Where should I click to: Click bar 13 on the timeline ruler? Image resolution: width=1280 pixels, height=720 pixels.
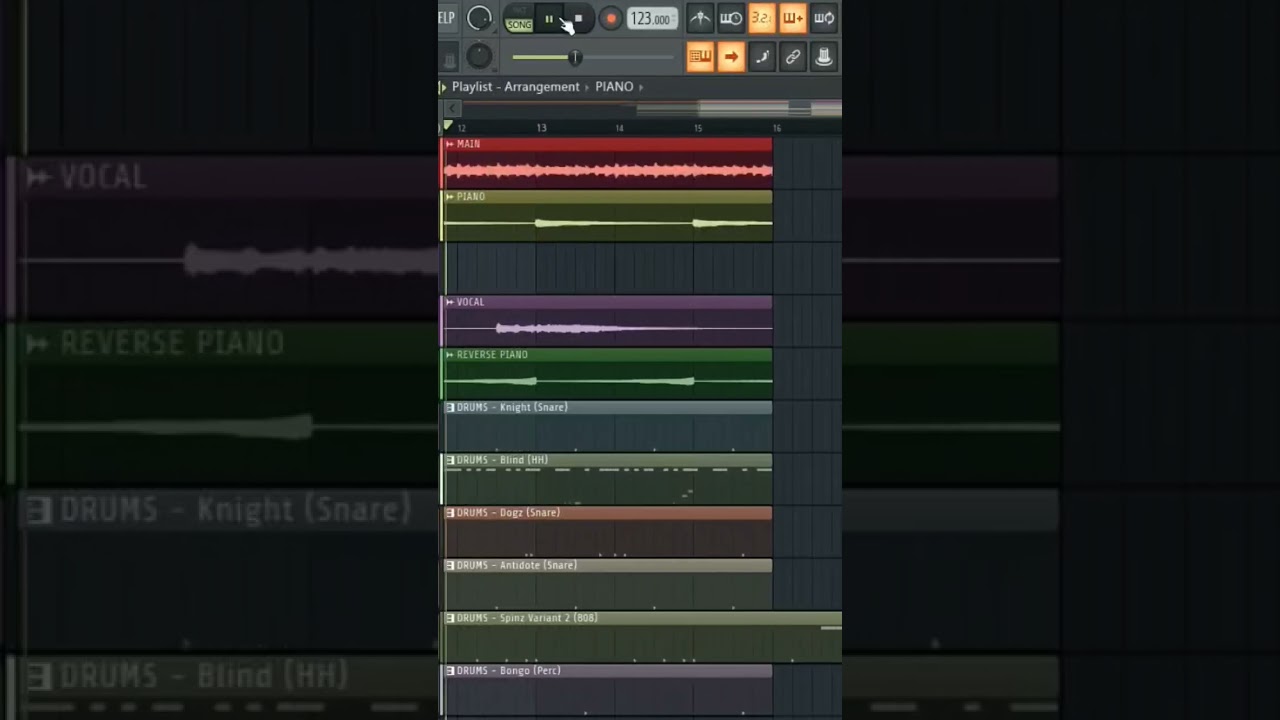[541, 128]
